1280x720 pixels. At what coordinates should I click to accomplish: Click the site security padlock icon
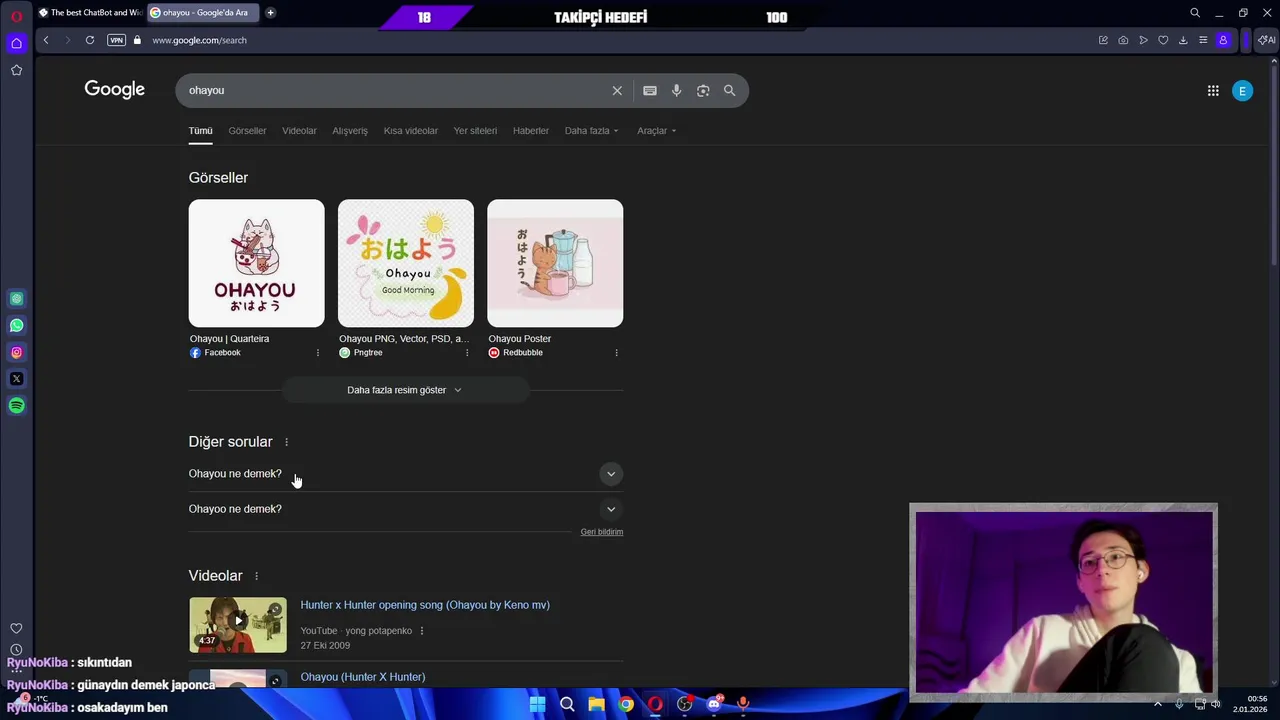[x=138, y=40]
